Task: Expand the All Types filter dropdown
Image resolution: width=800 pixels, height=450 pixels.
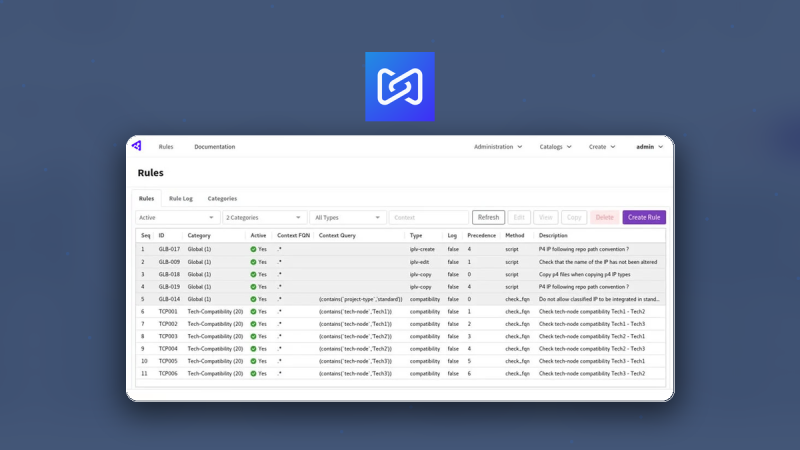Action: (347, 217)
